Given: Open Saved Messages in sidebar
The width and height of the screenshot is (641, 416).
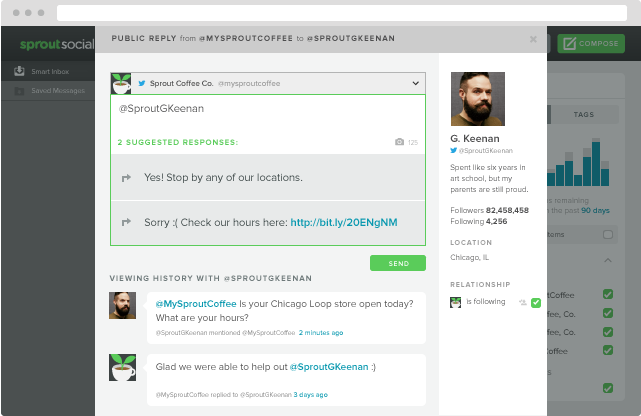Looking at the screenshot, I should (x=48, y=90).
